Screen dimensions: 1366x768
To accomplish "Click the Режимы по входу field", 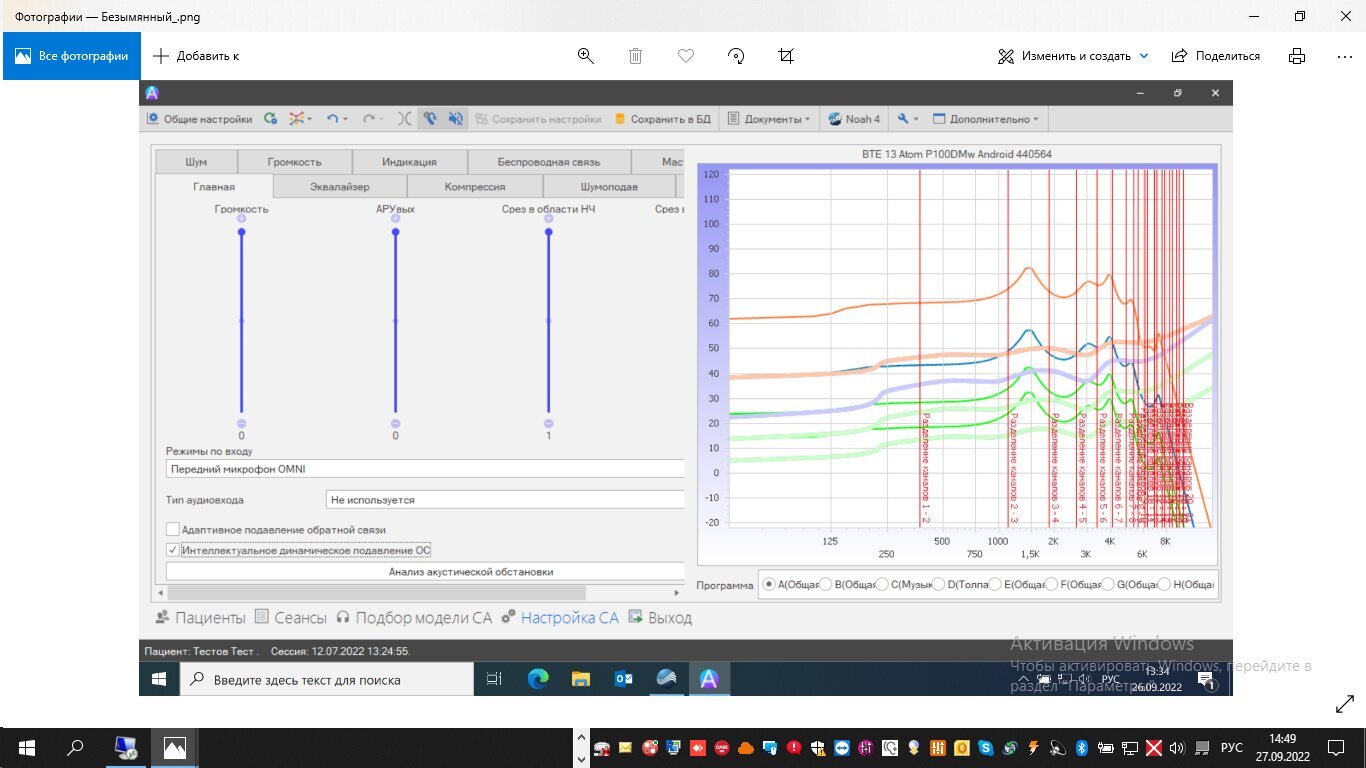I will click(425, 469).
